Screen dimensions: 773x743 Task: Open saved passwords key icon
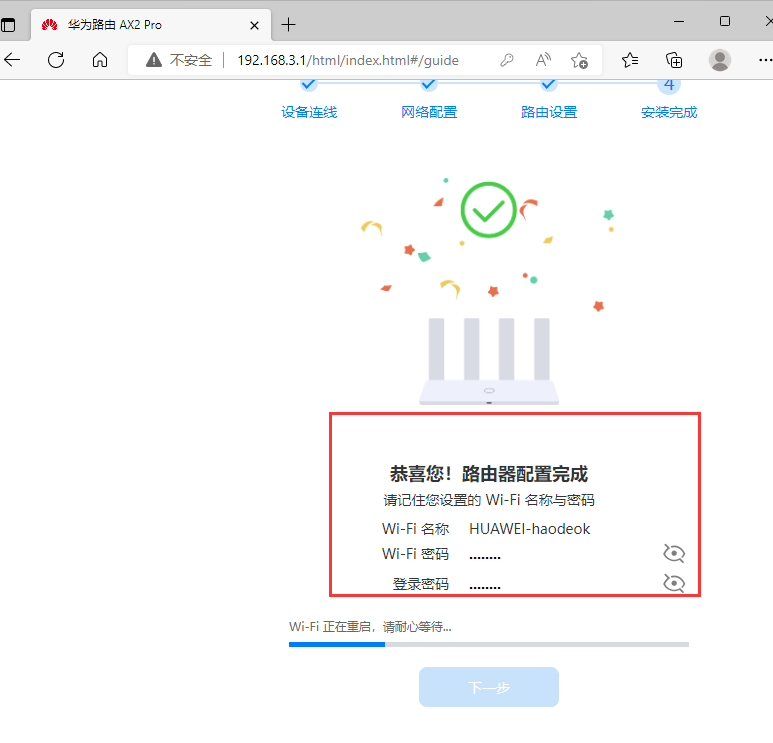click(x=507, y=60)
